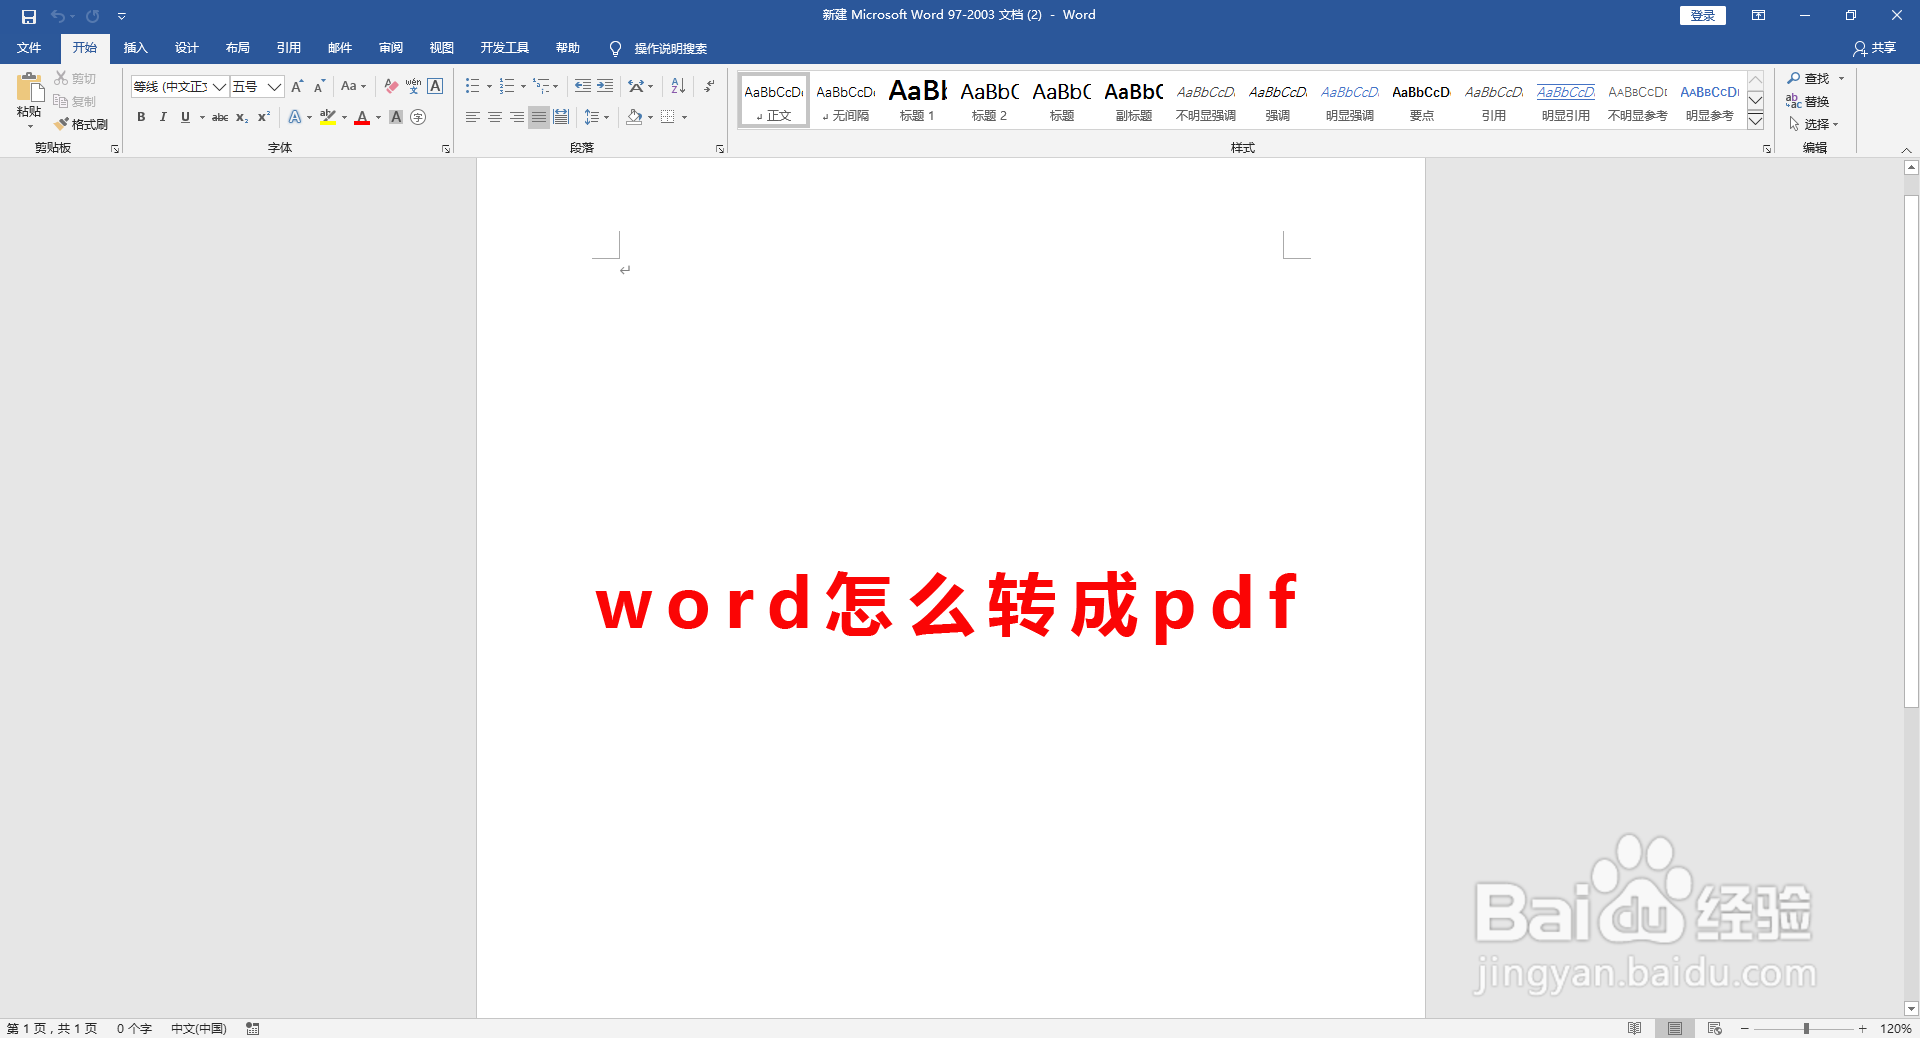Open the font name dropdown (等线)

tap(219, 87)
